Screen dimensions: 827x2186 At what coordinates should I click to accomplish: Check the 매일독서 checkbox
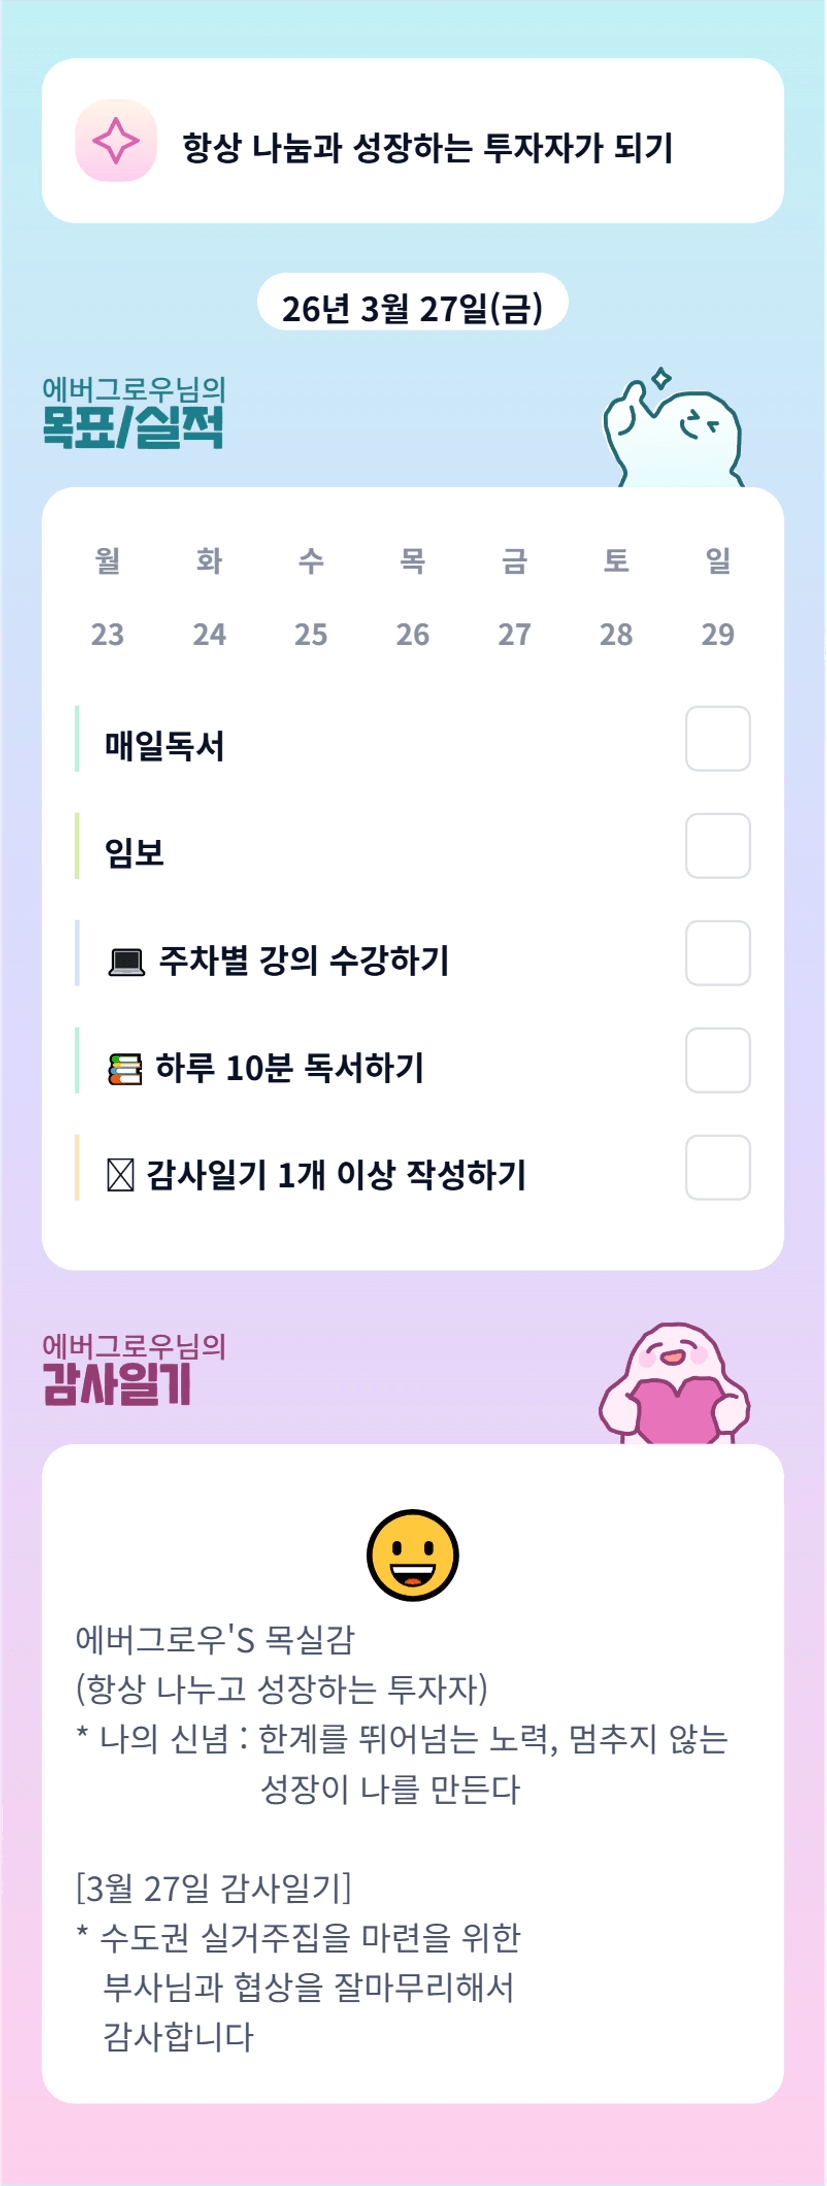click(x=717, y=739)
